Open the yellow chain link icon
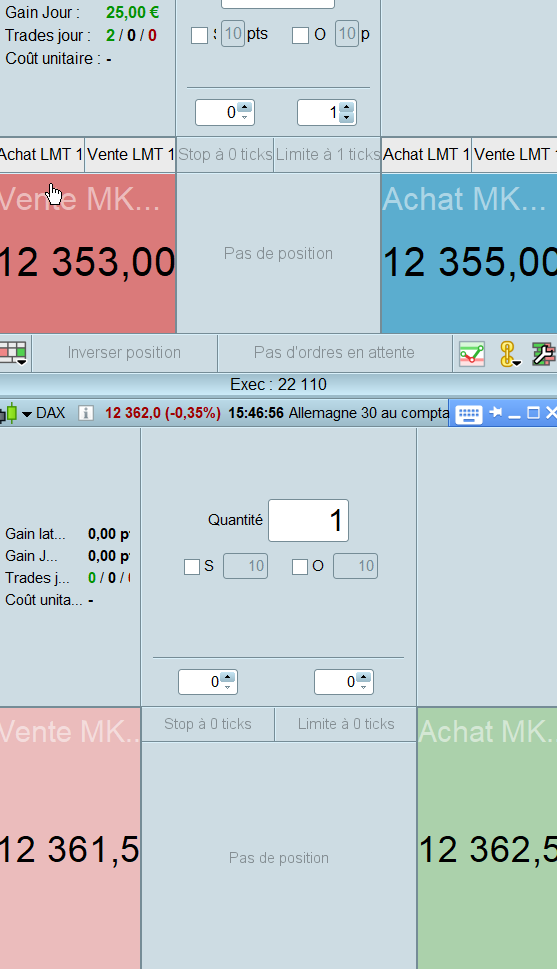The height and width of the screenshot is (969, 557). [x=509, y=353]
